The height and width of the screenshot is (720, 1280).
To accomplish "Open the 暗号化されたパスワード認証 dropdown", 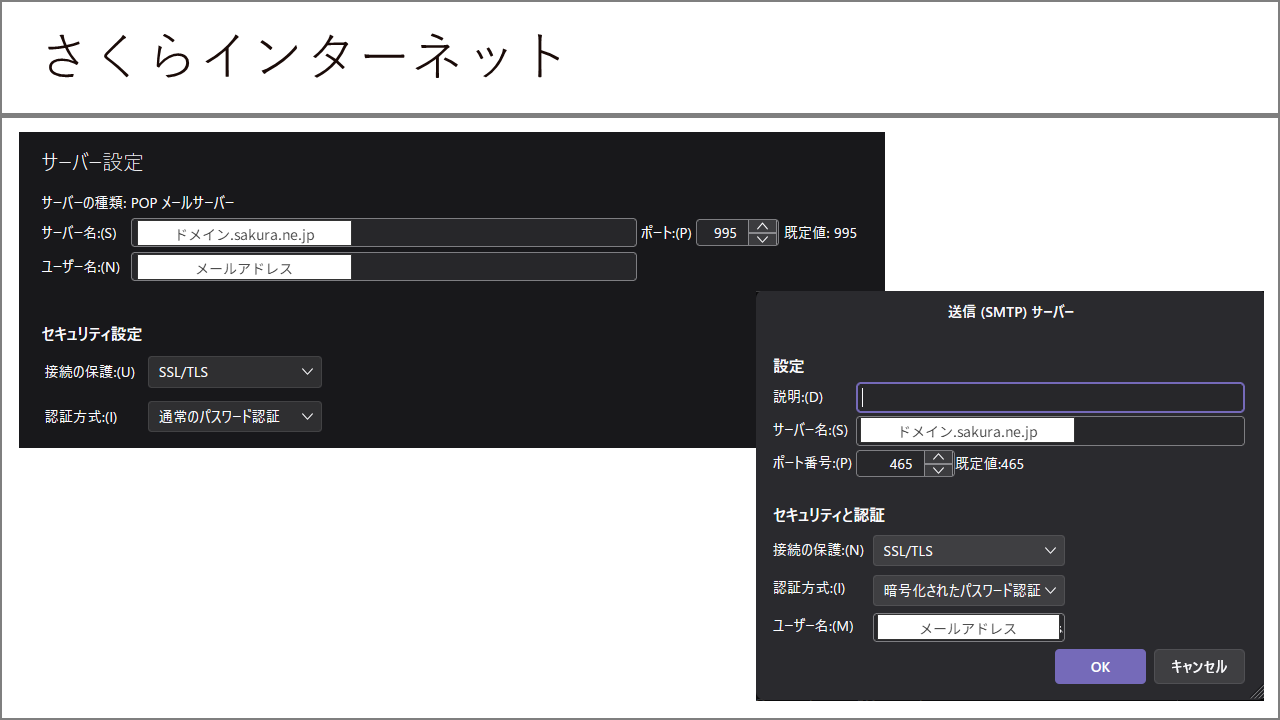I will (969, 591).
